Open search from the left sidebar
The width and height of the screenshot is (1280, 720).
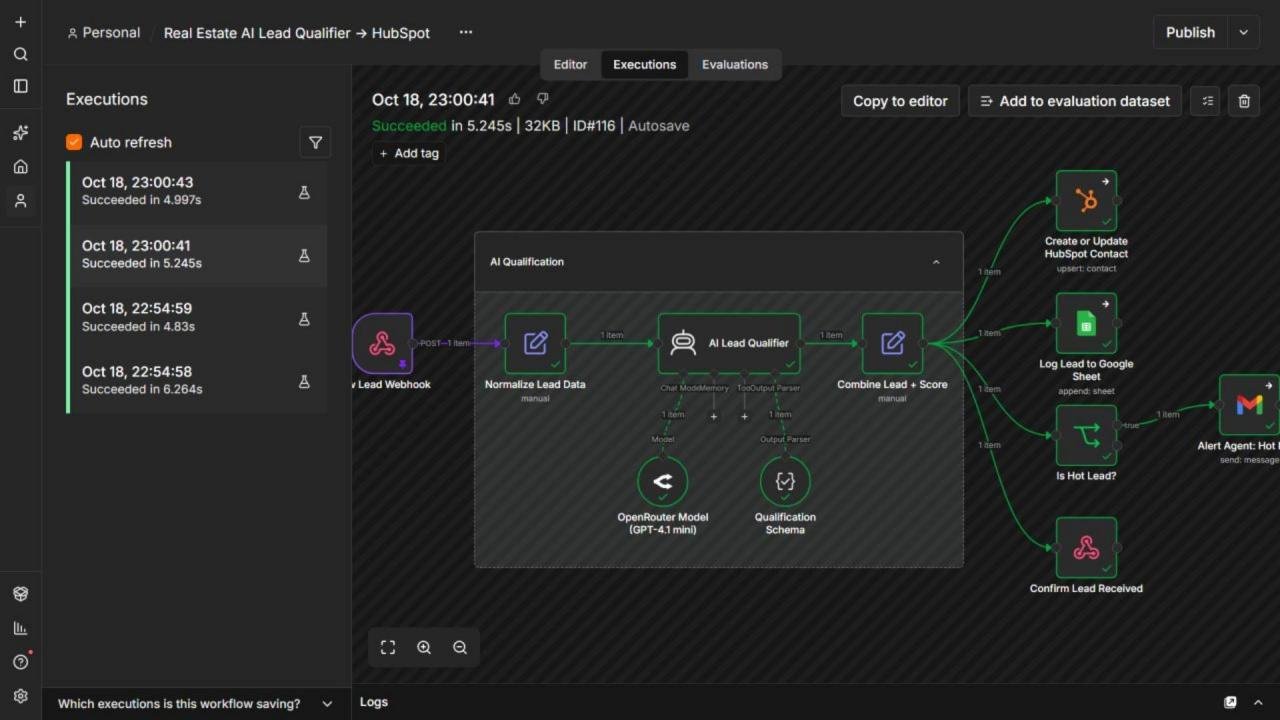point(20,54)
